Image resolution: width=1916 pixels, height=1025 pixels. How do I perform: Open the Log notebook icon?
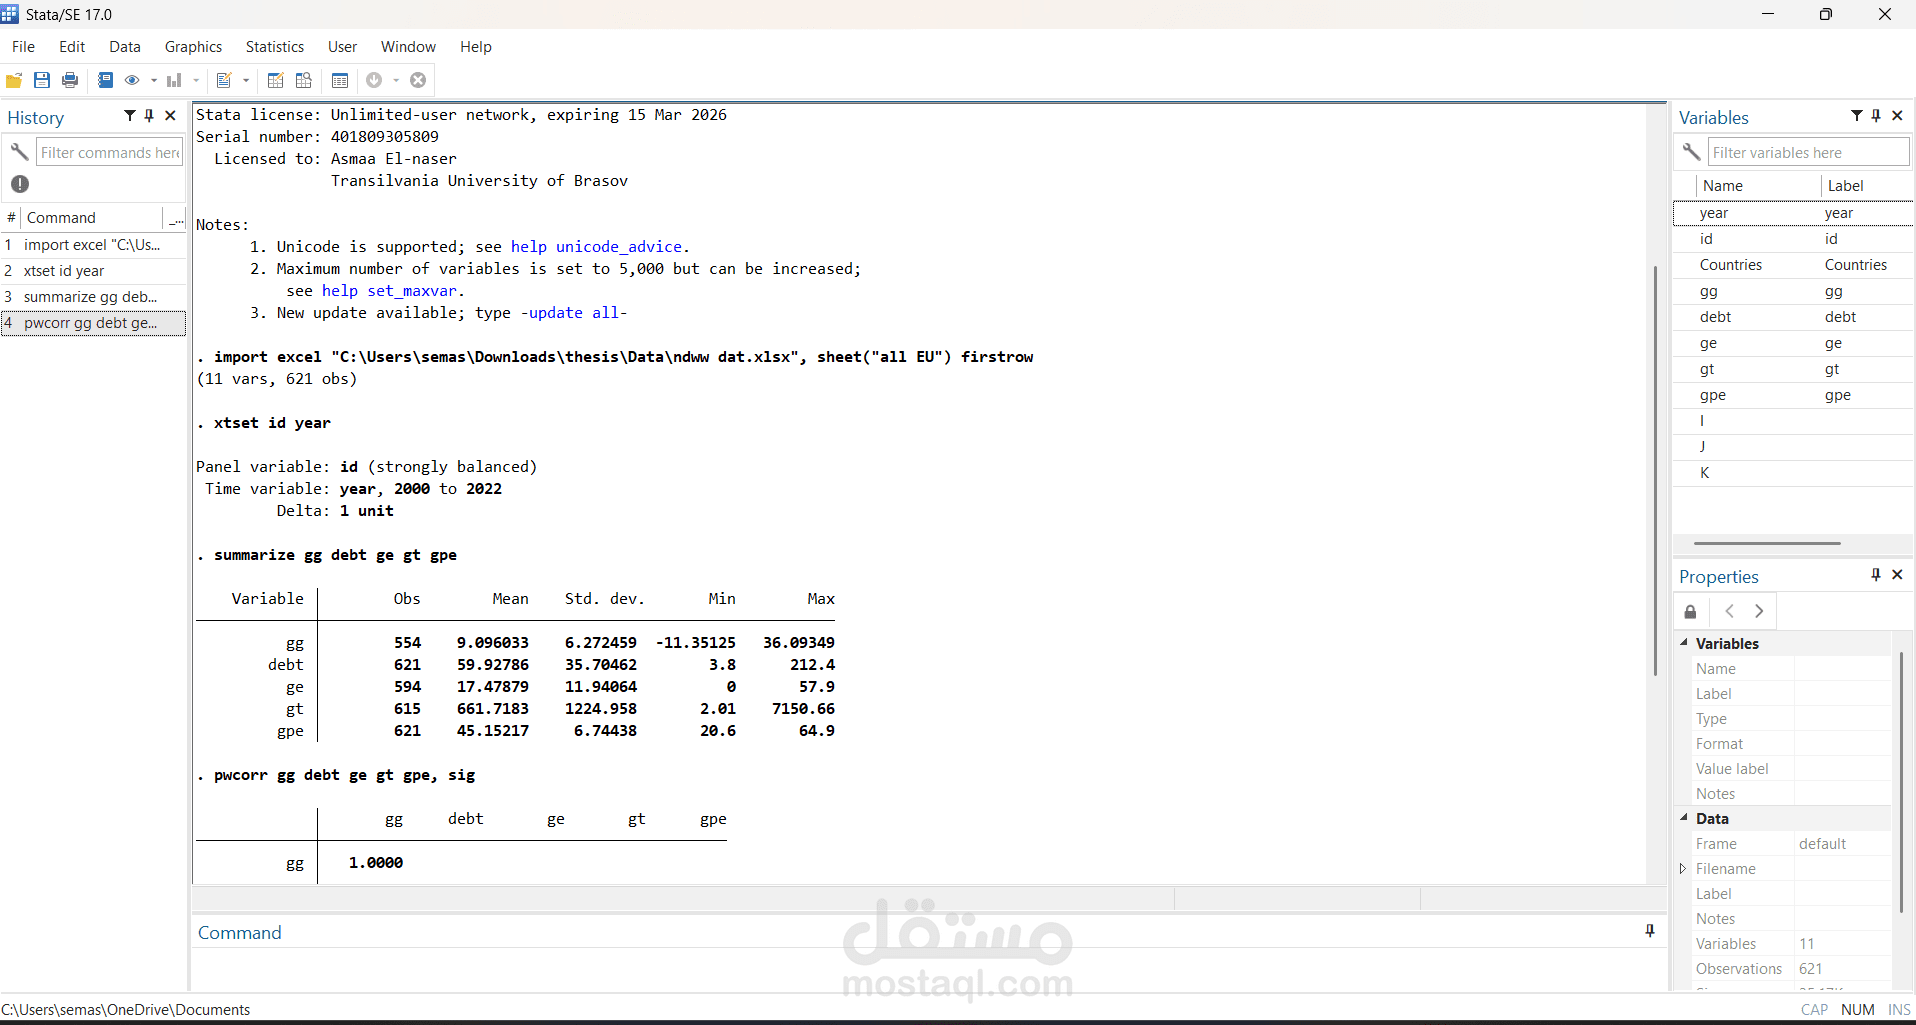pos(105,80)
